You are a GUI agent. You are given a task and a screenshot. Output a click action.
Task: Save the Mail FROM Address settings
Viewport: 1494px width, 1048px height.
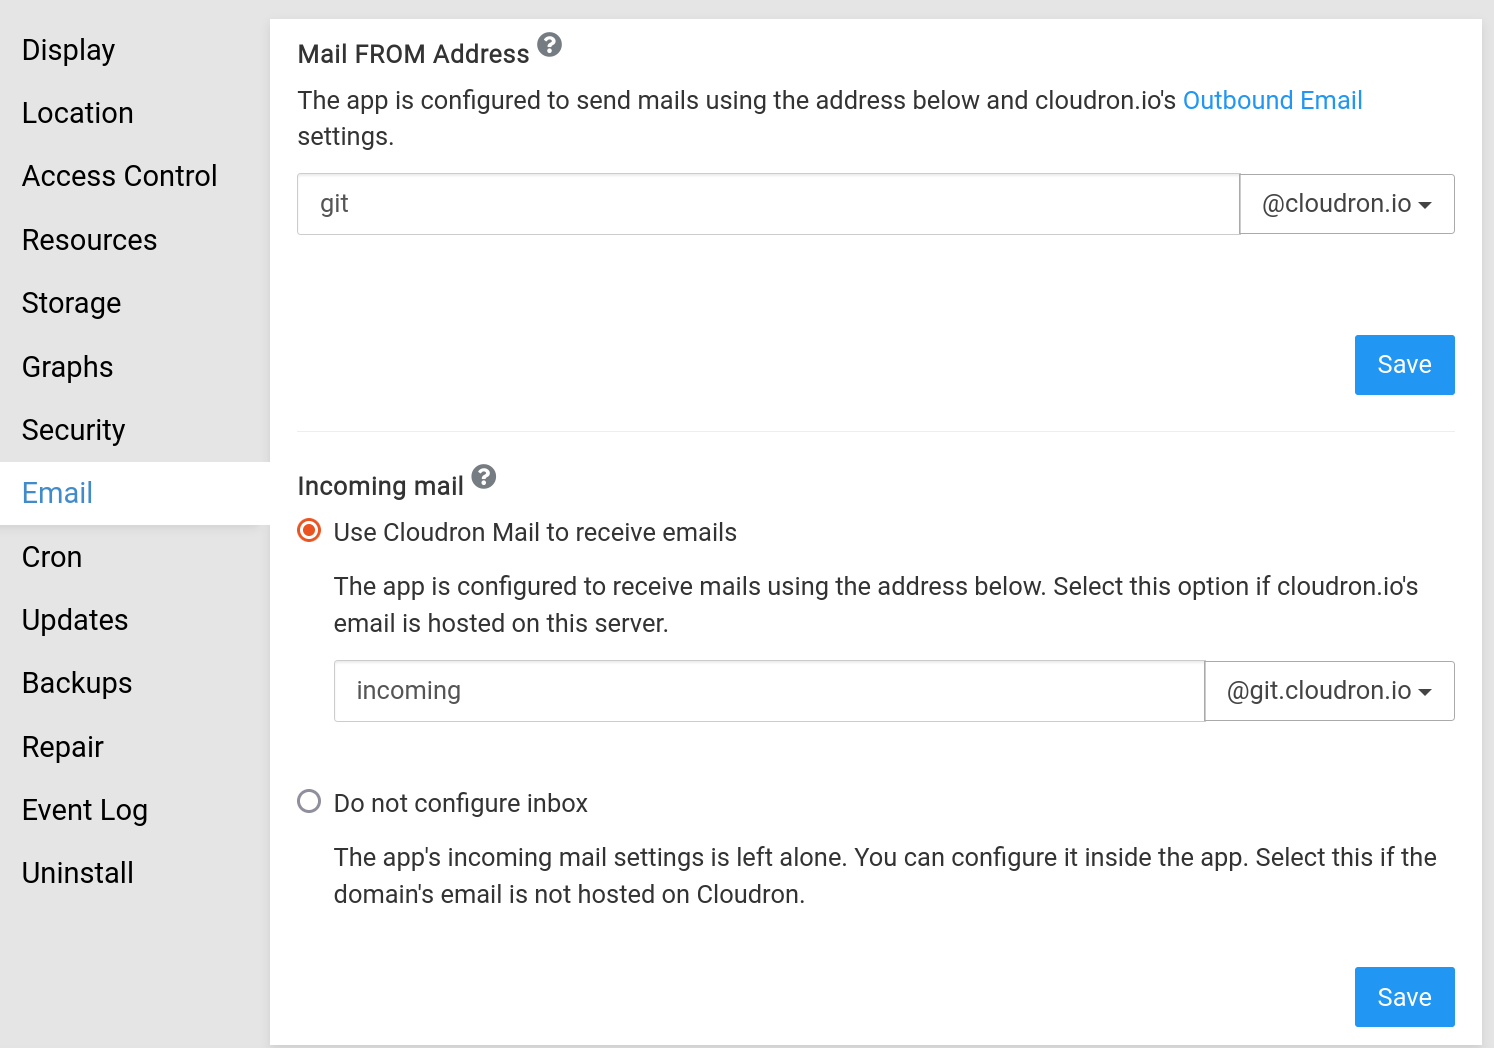click(x=1404, y=365)
